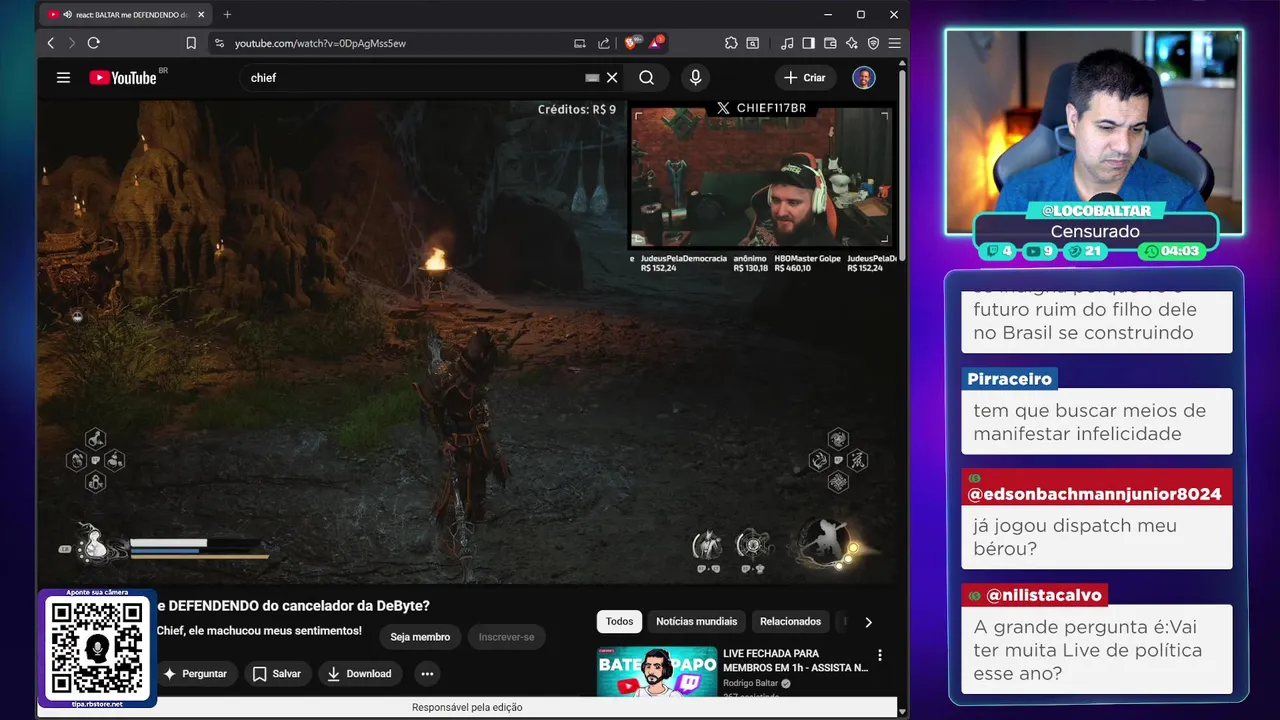Open the BATE PAPO video thumbnail

pos(657,672)
